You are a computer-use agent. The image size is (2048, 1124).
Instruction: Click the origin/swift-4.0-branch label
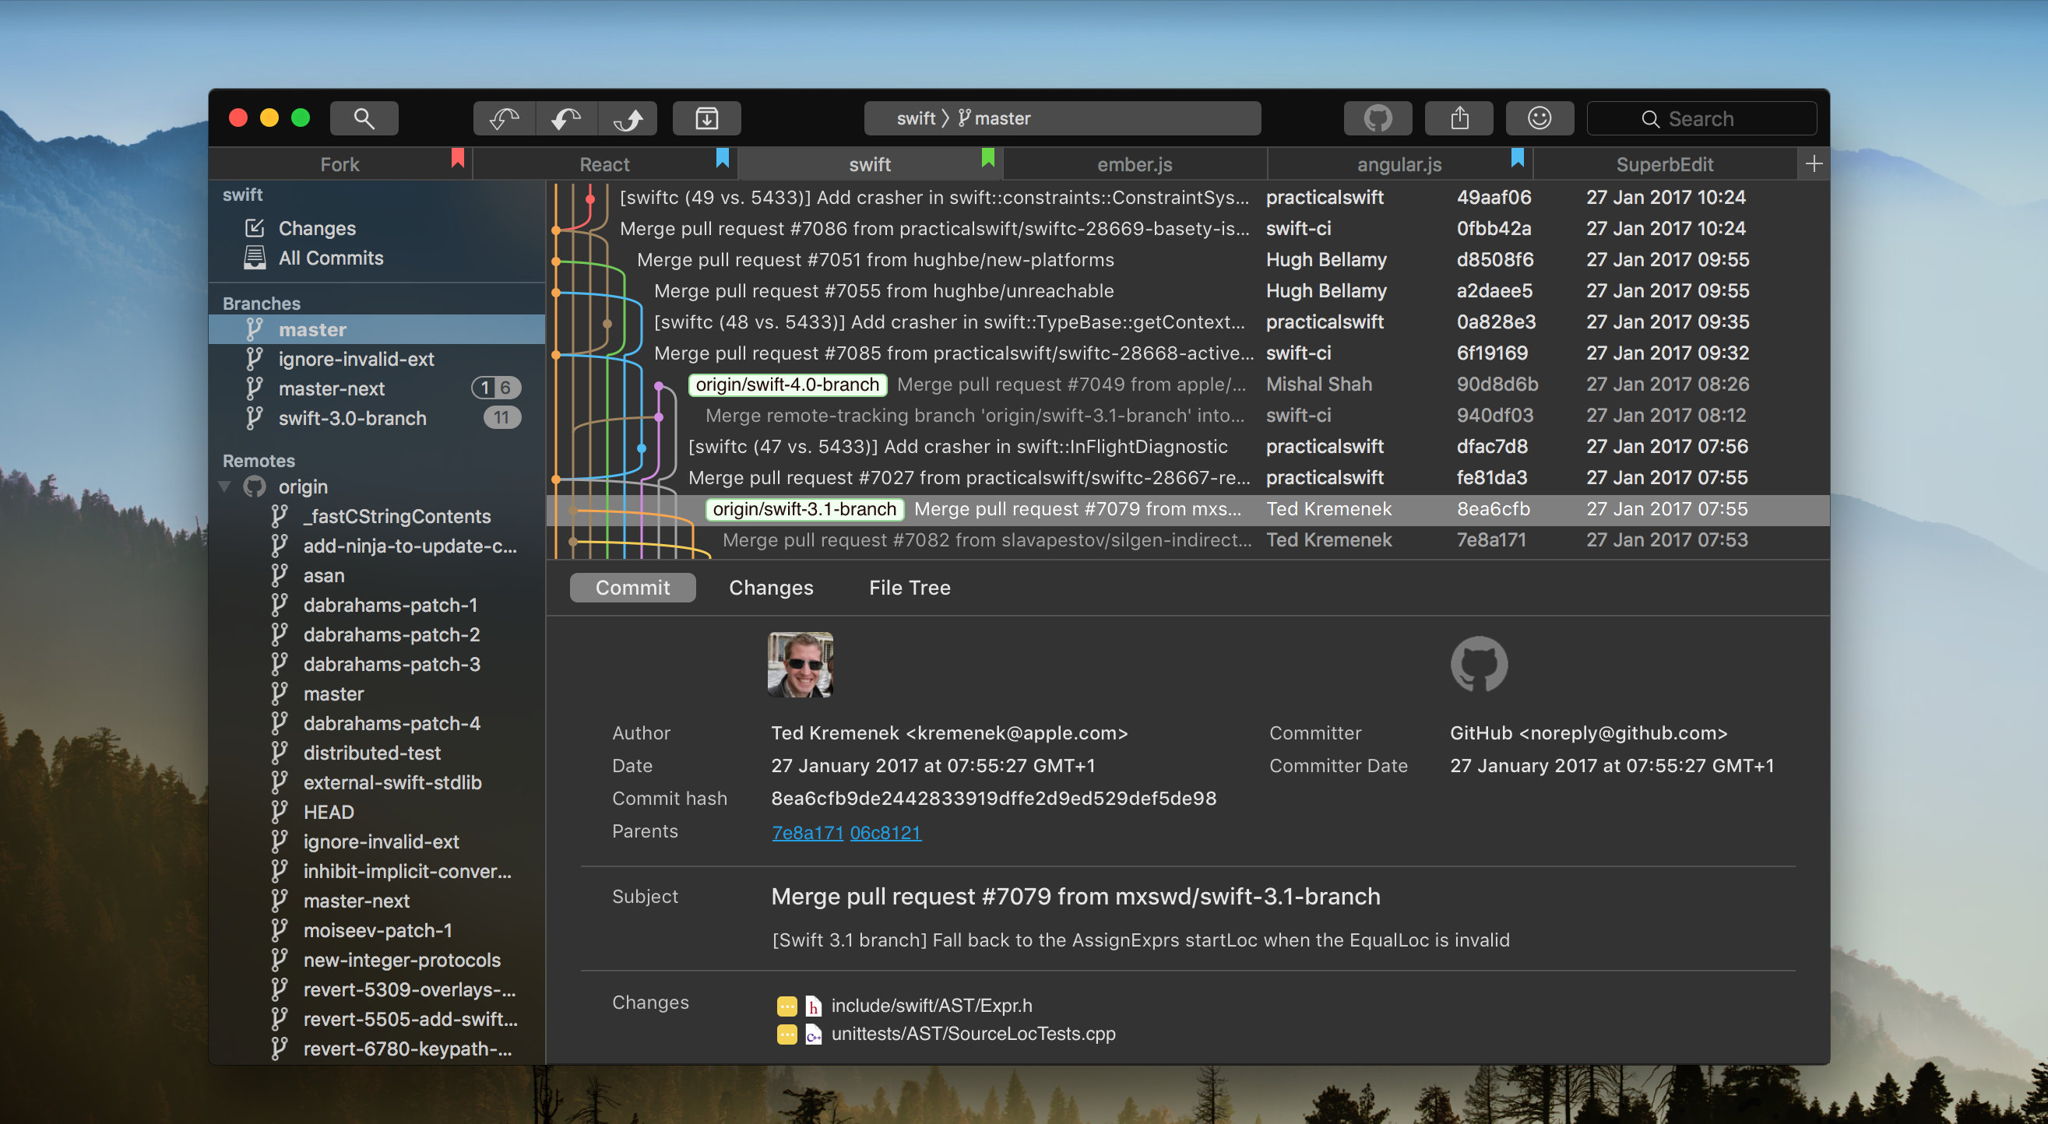[x=787, y=384]
